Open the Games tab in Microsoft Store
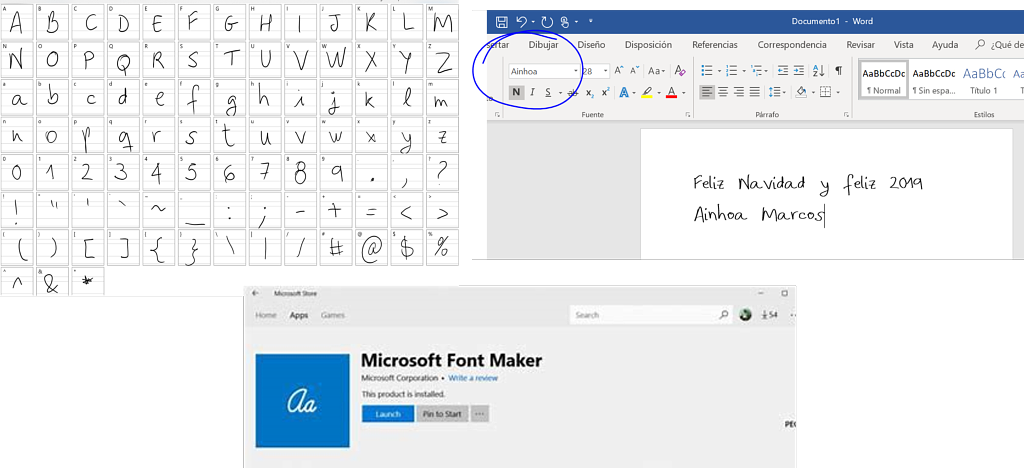This screenshot has height=468, width=1024. [332, 315]
